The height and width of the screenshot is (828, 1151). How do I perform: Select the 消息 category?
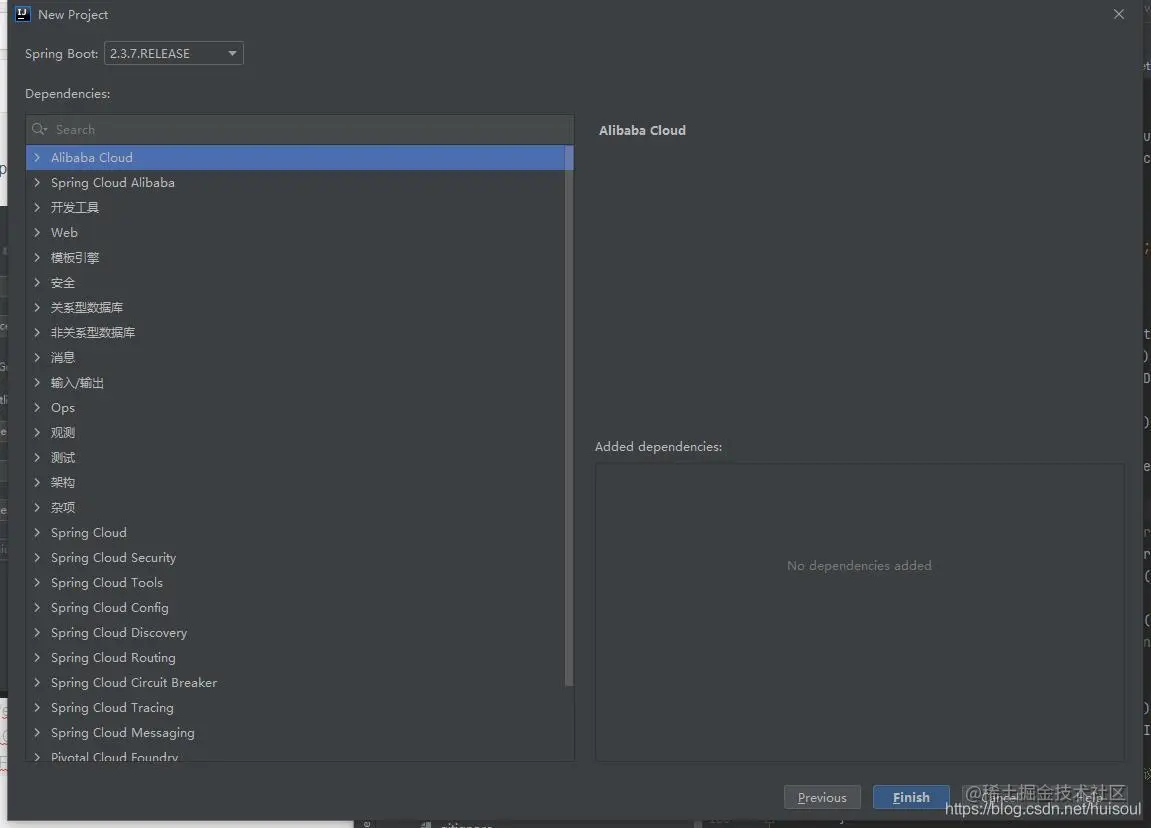click(x=295, y=357)
